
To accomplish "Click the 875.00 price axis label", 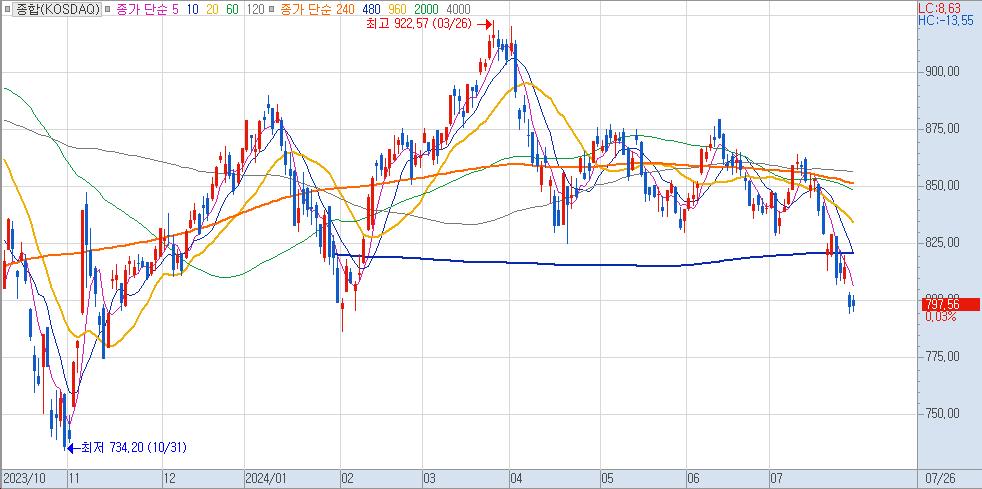I will [942, 128].
